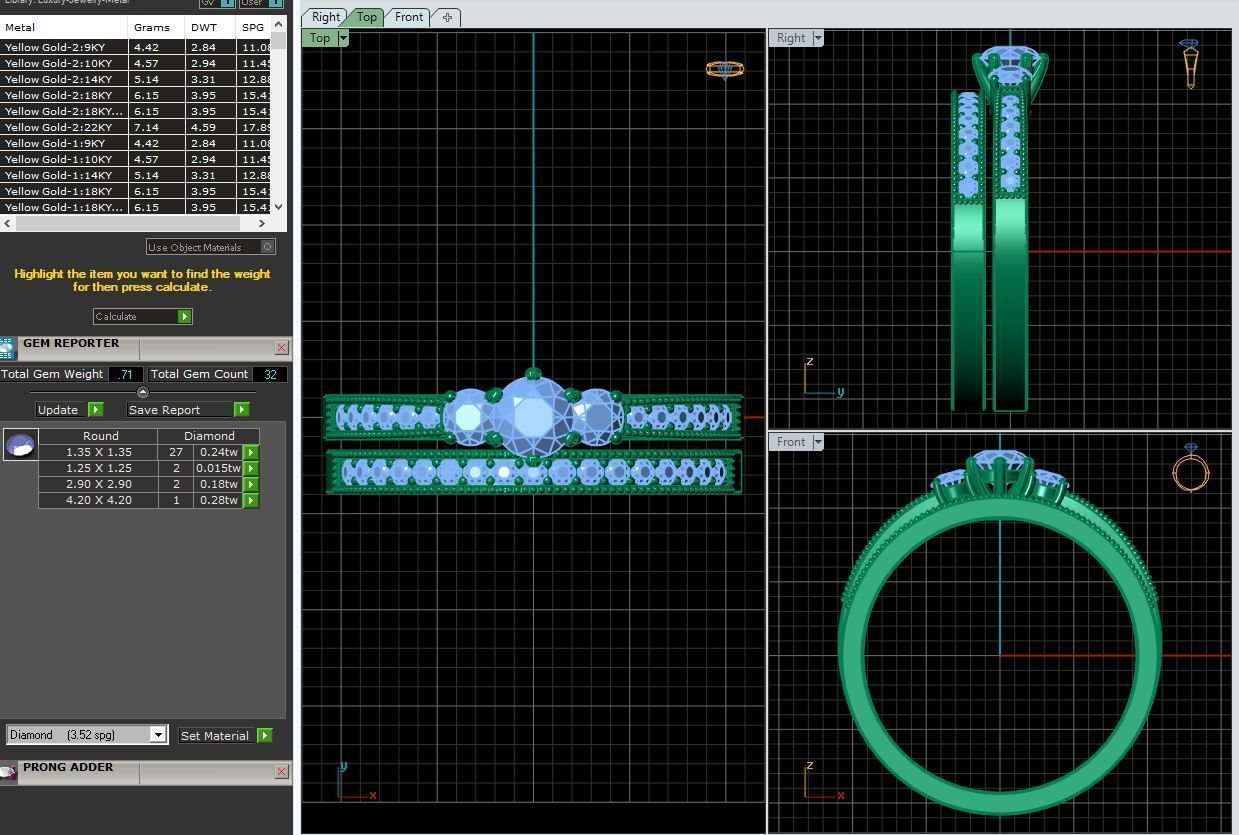Select the Yellow Gold-1:9KY row
Image resolution: width=1239 pixels, height=835 pixels.
point(136,143)
